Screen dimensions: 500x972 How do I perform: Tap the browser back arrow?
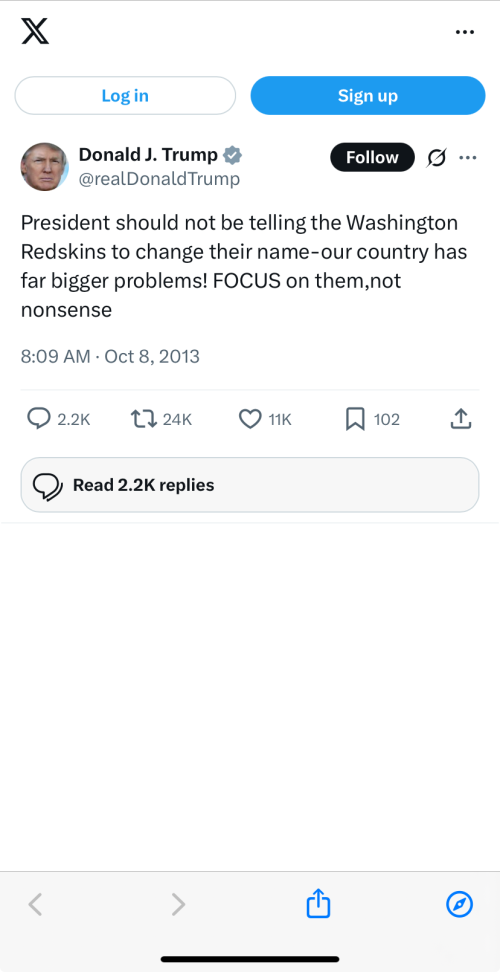click(x=35, y=904)
